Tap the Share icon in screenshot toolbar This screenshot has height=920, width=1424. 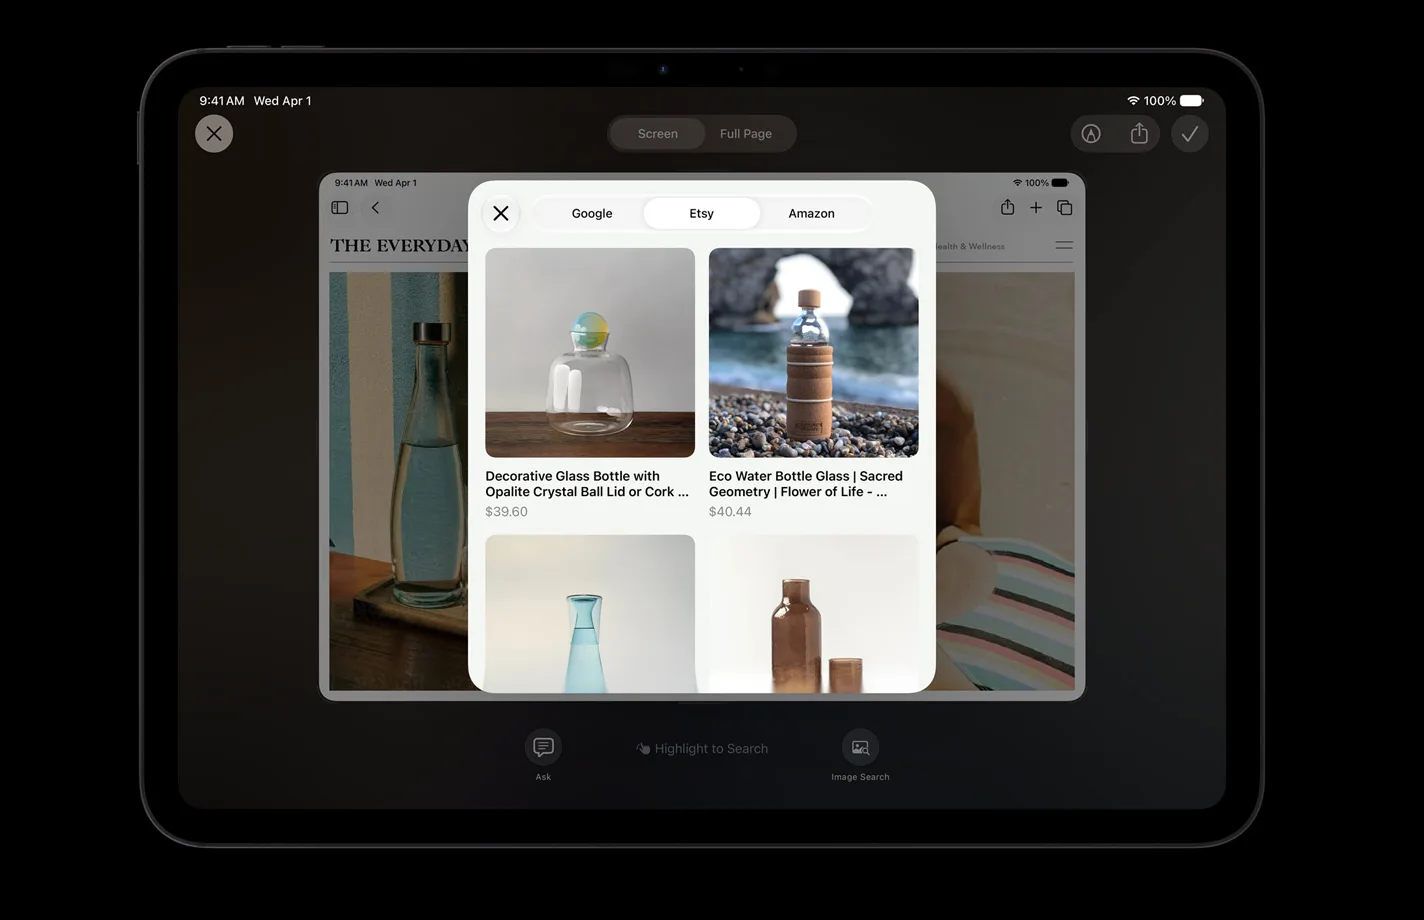tap(1139, 133)
